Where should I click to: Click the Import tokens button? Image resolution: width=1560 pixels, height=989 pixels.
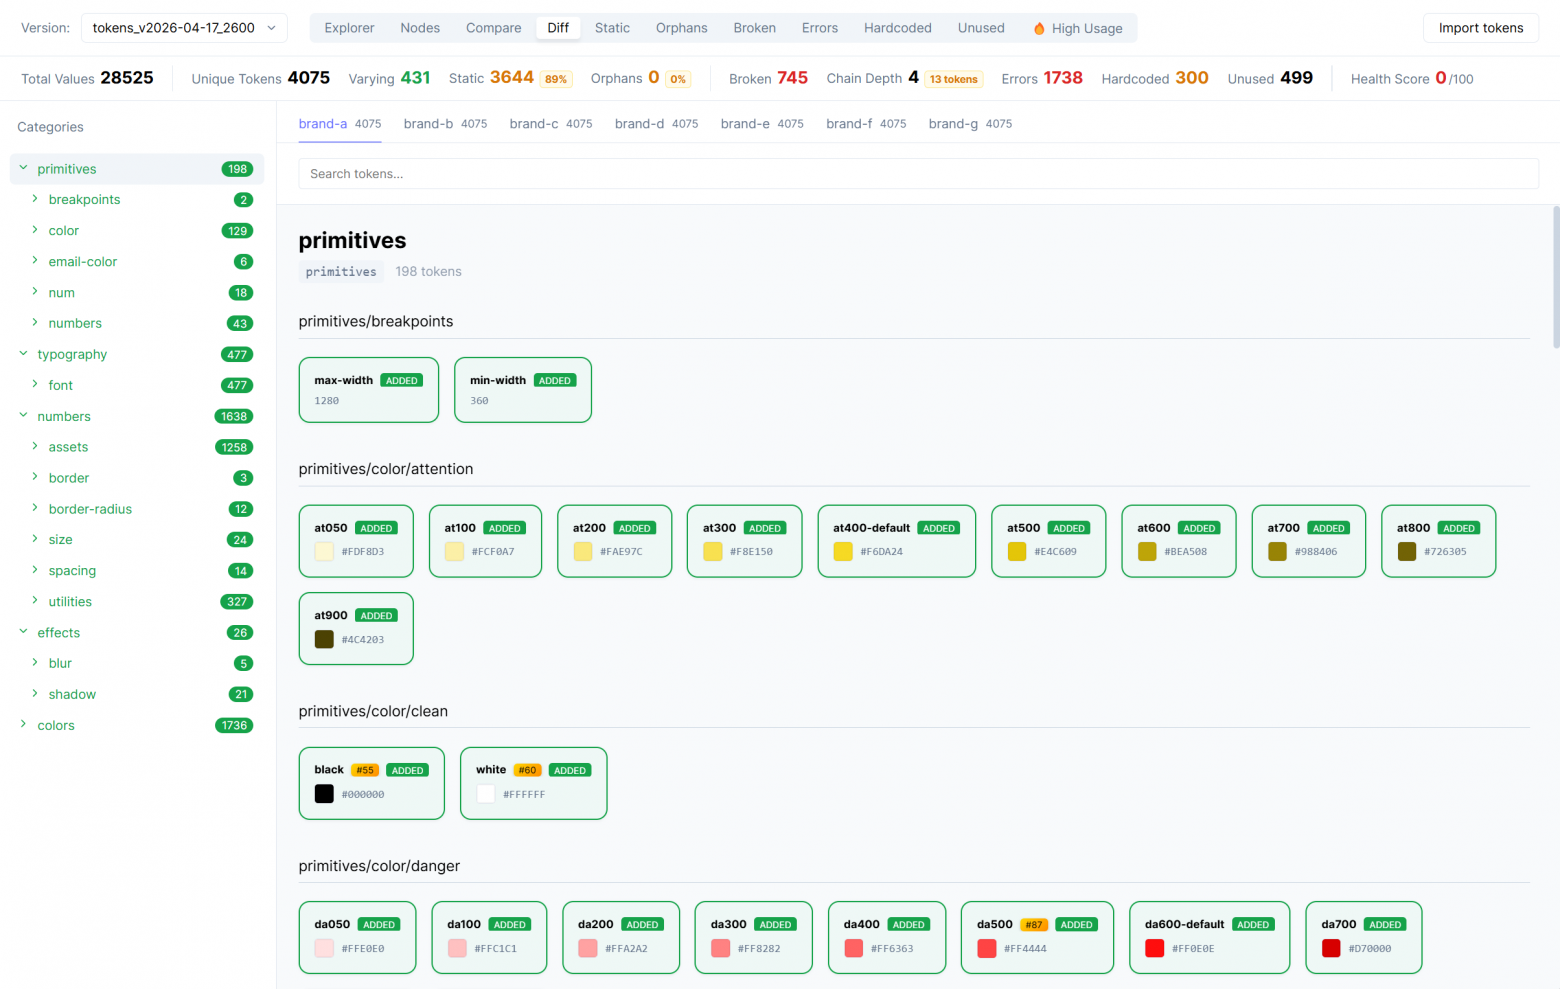click(1480, 28)
